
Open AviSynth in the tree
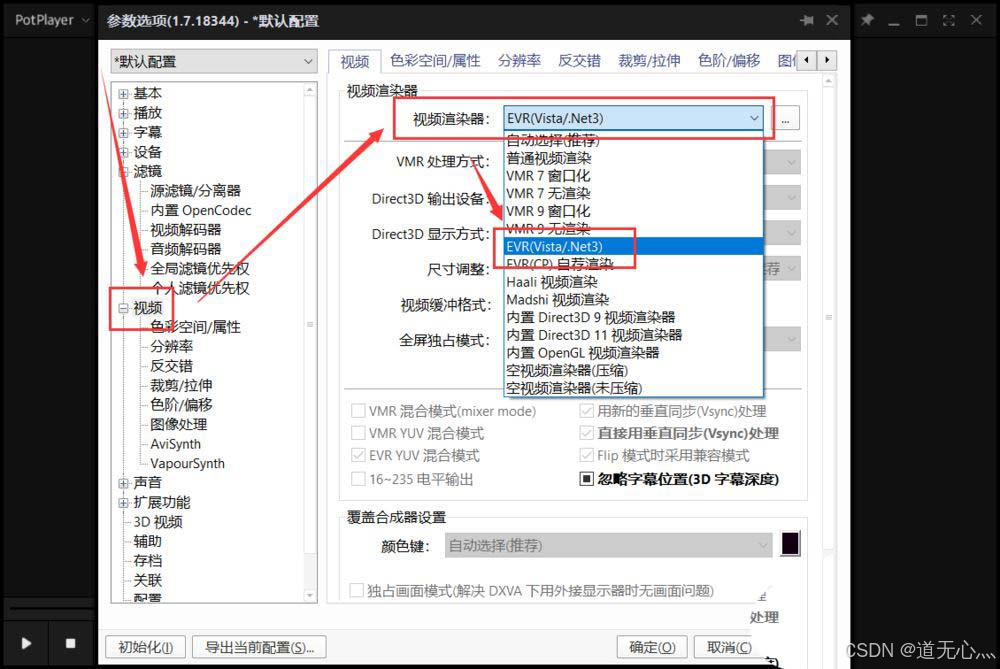pos(175,444)
